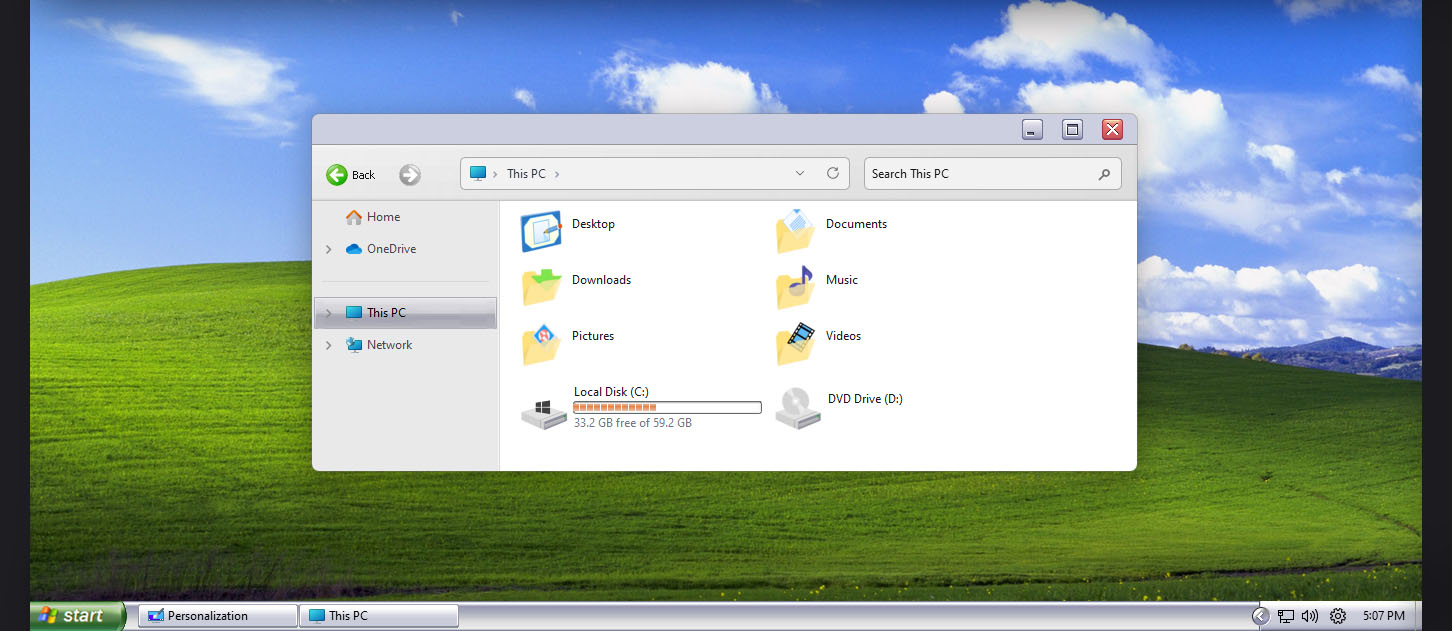Click inside the Search This PC field
1452x631 pixels.
[975, 173]
